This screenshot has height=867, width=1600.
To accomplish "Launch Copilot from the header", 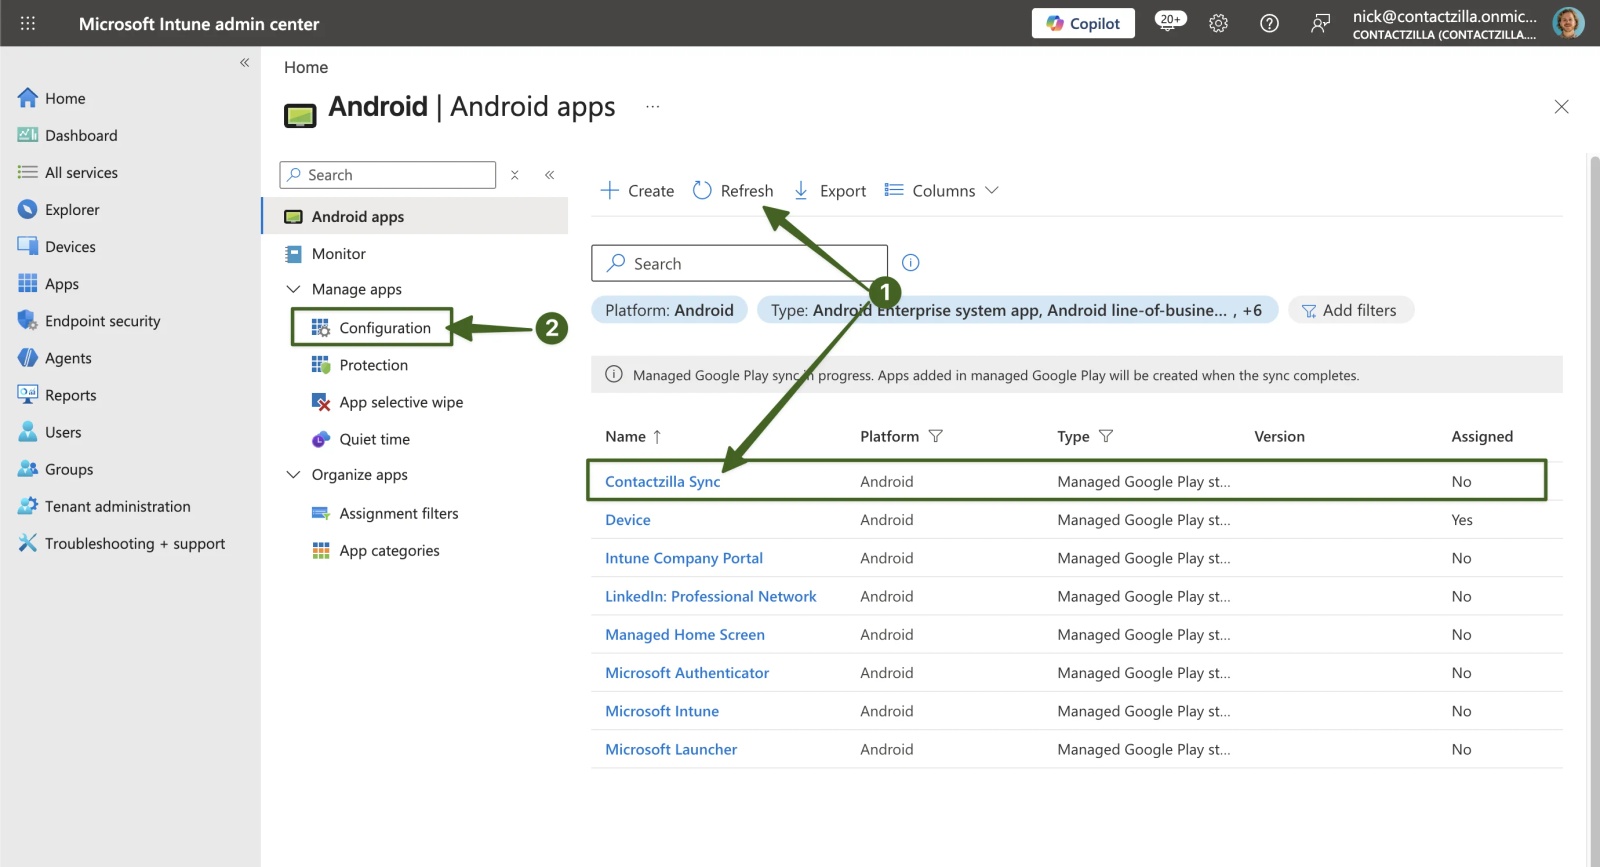I will pyautogui.click(x=1083, y=23).
